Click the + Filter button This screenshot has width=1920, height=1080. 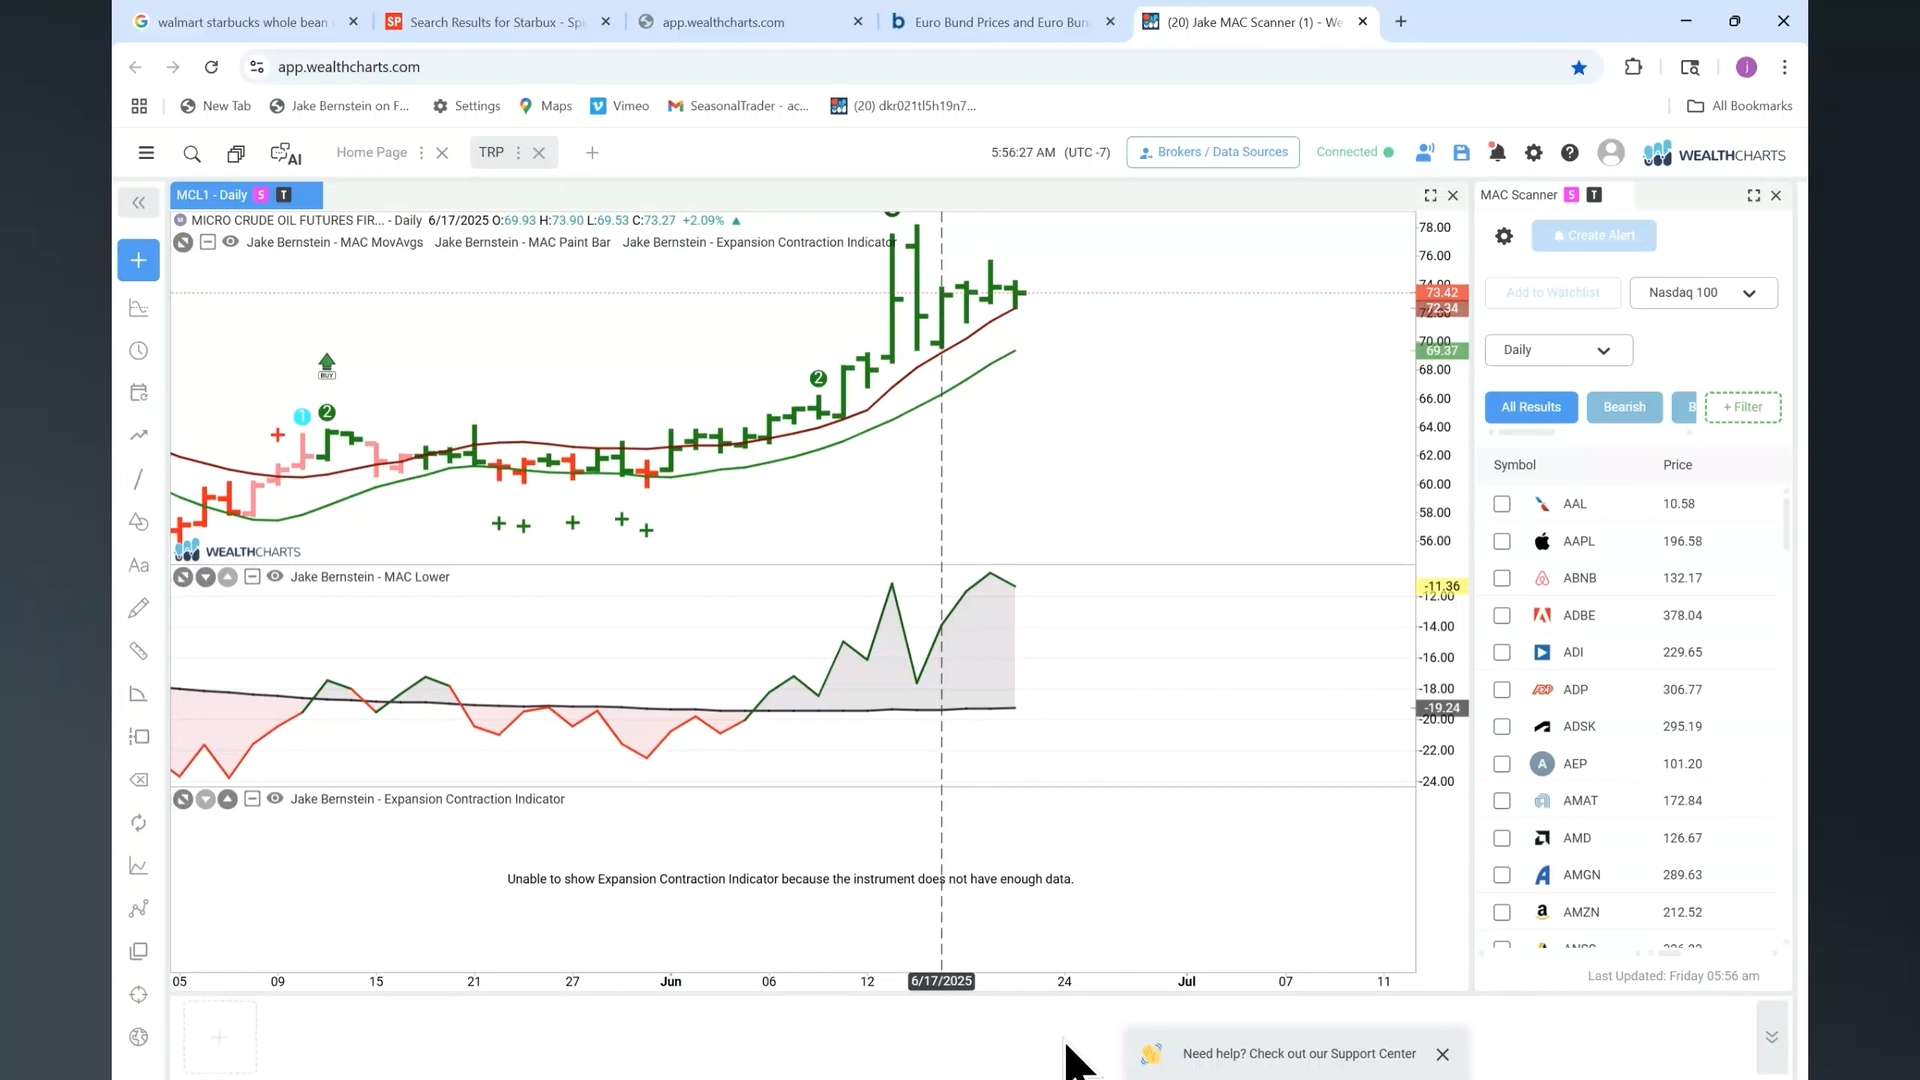click(1743, 407)
